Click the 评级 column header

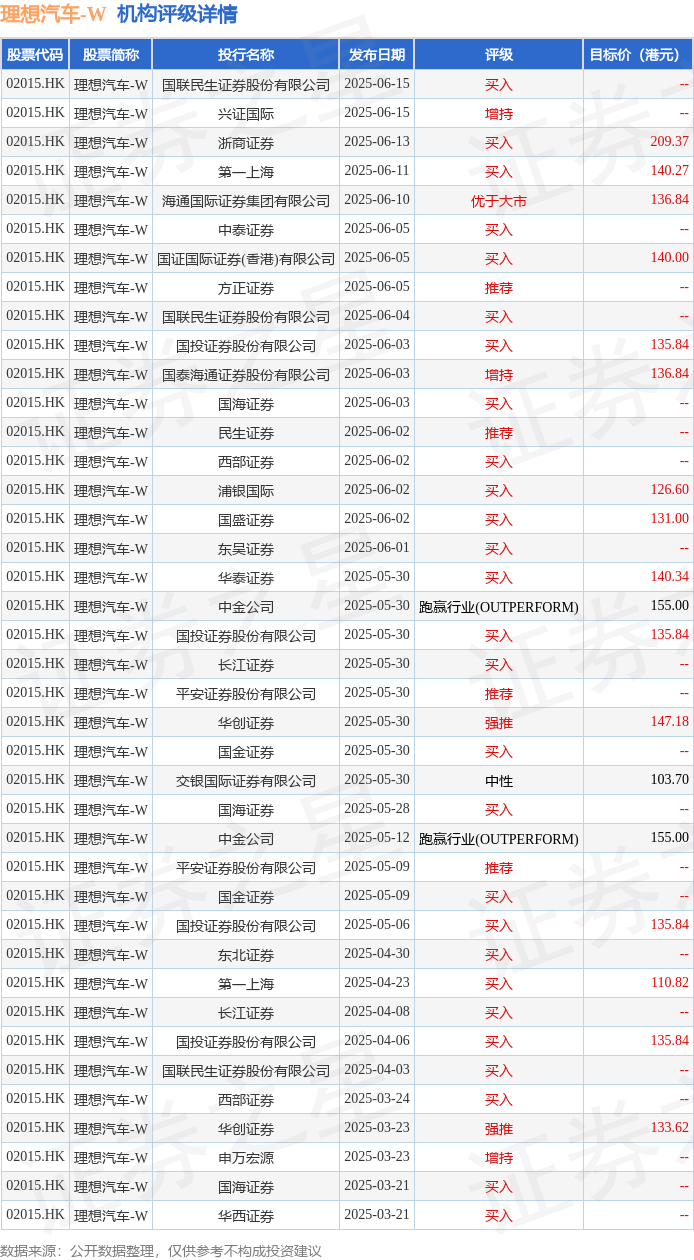(499, 55)
